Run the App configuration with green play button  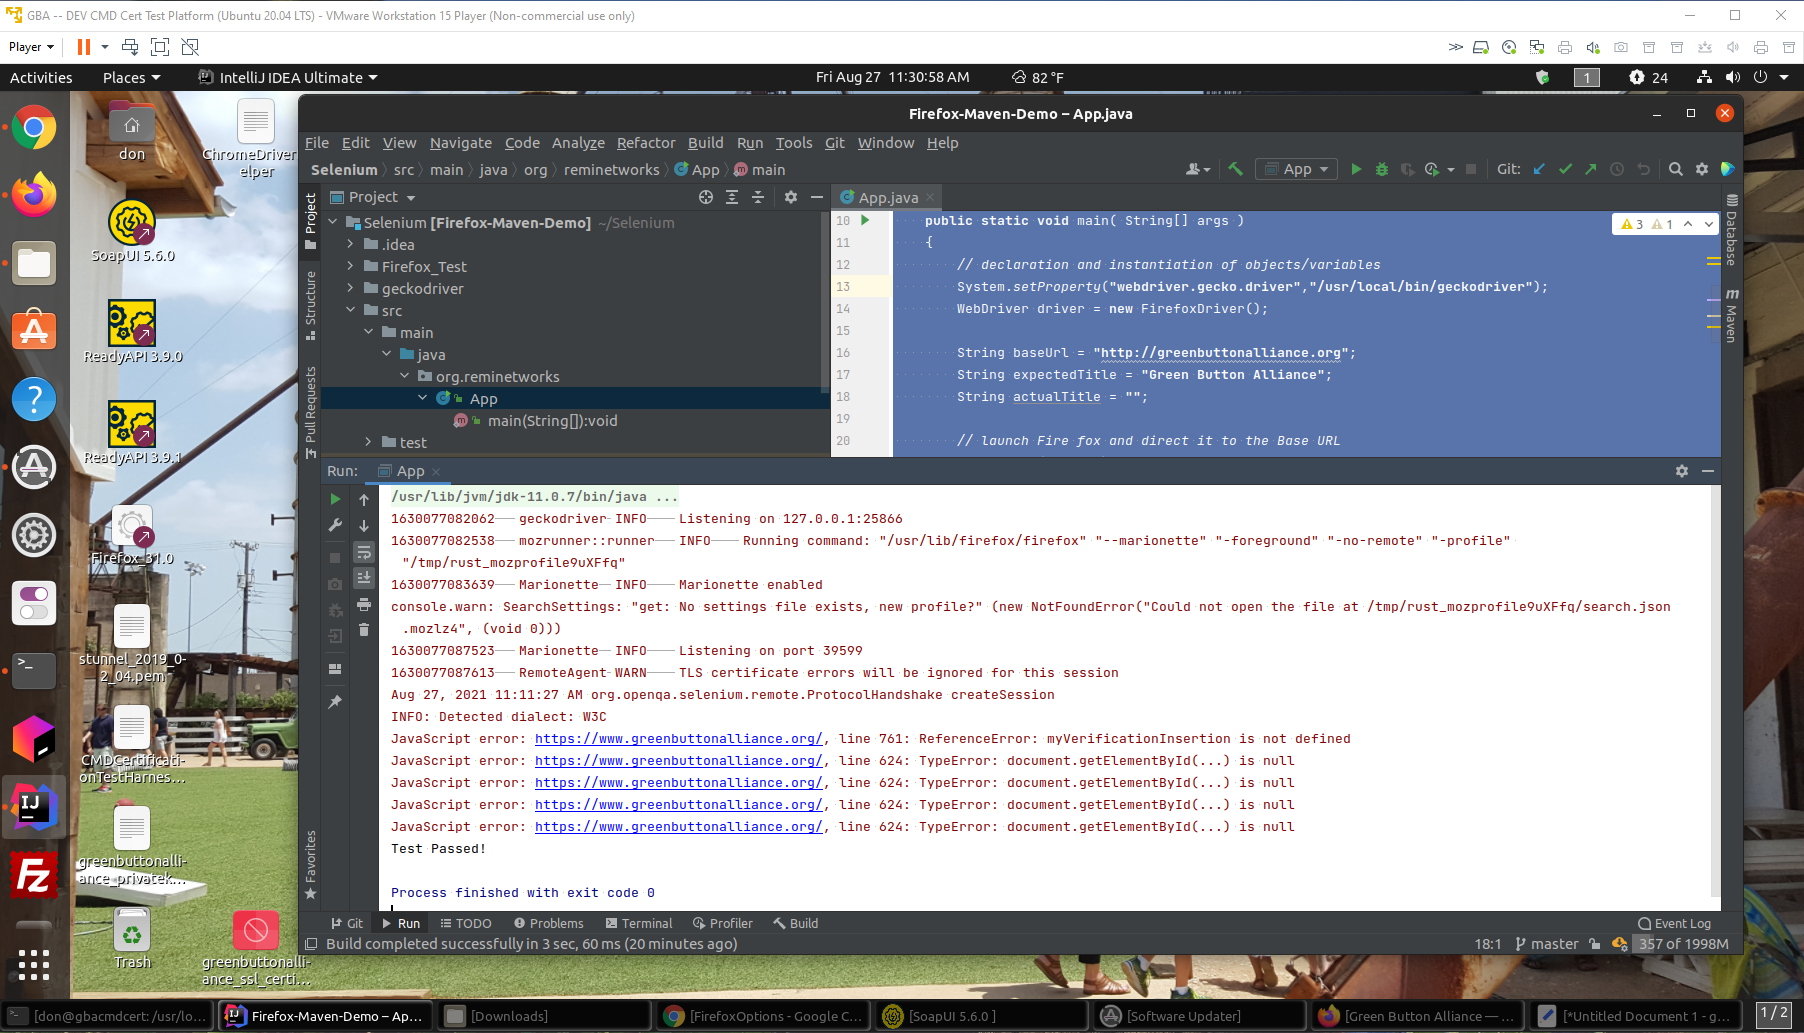click(1356, 169)
